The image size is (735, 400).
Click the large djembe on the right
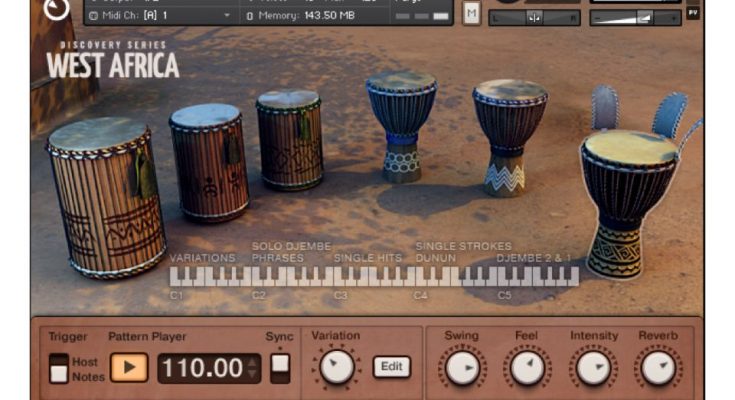[628, 200]
